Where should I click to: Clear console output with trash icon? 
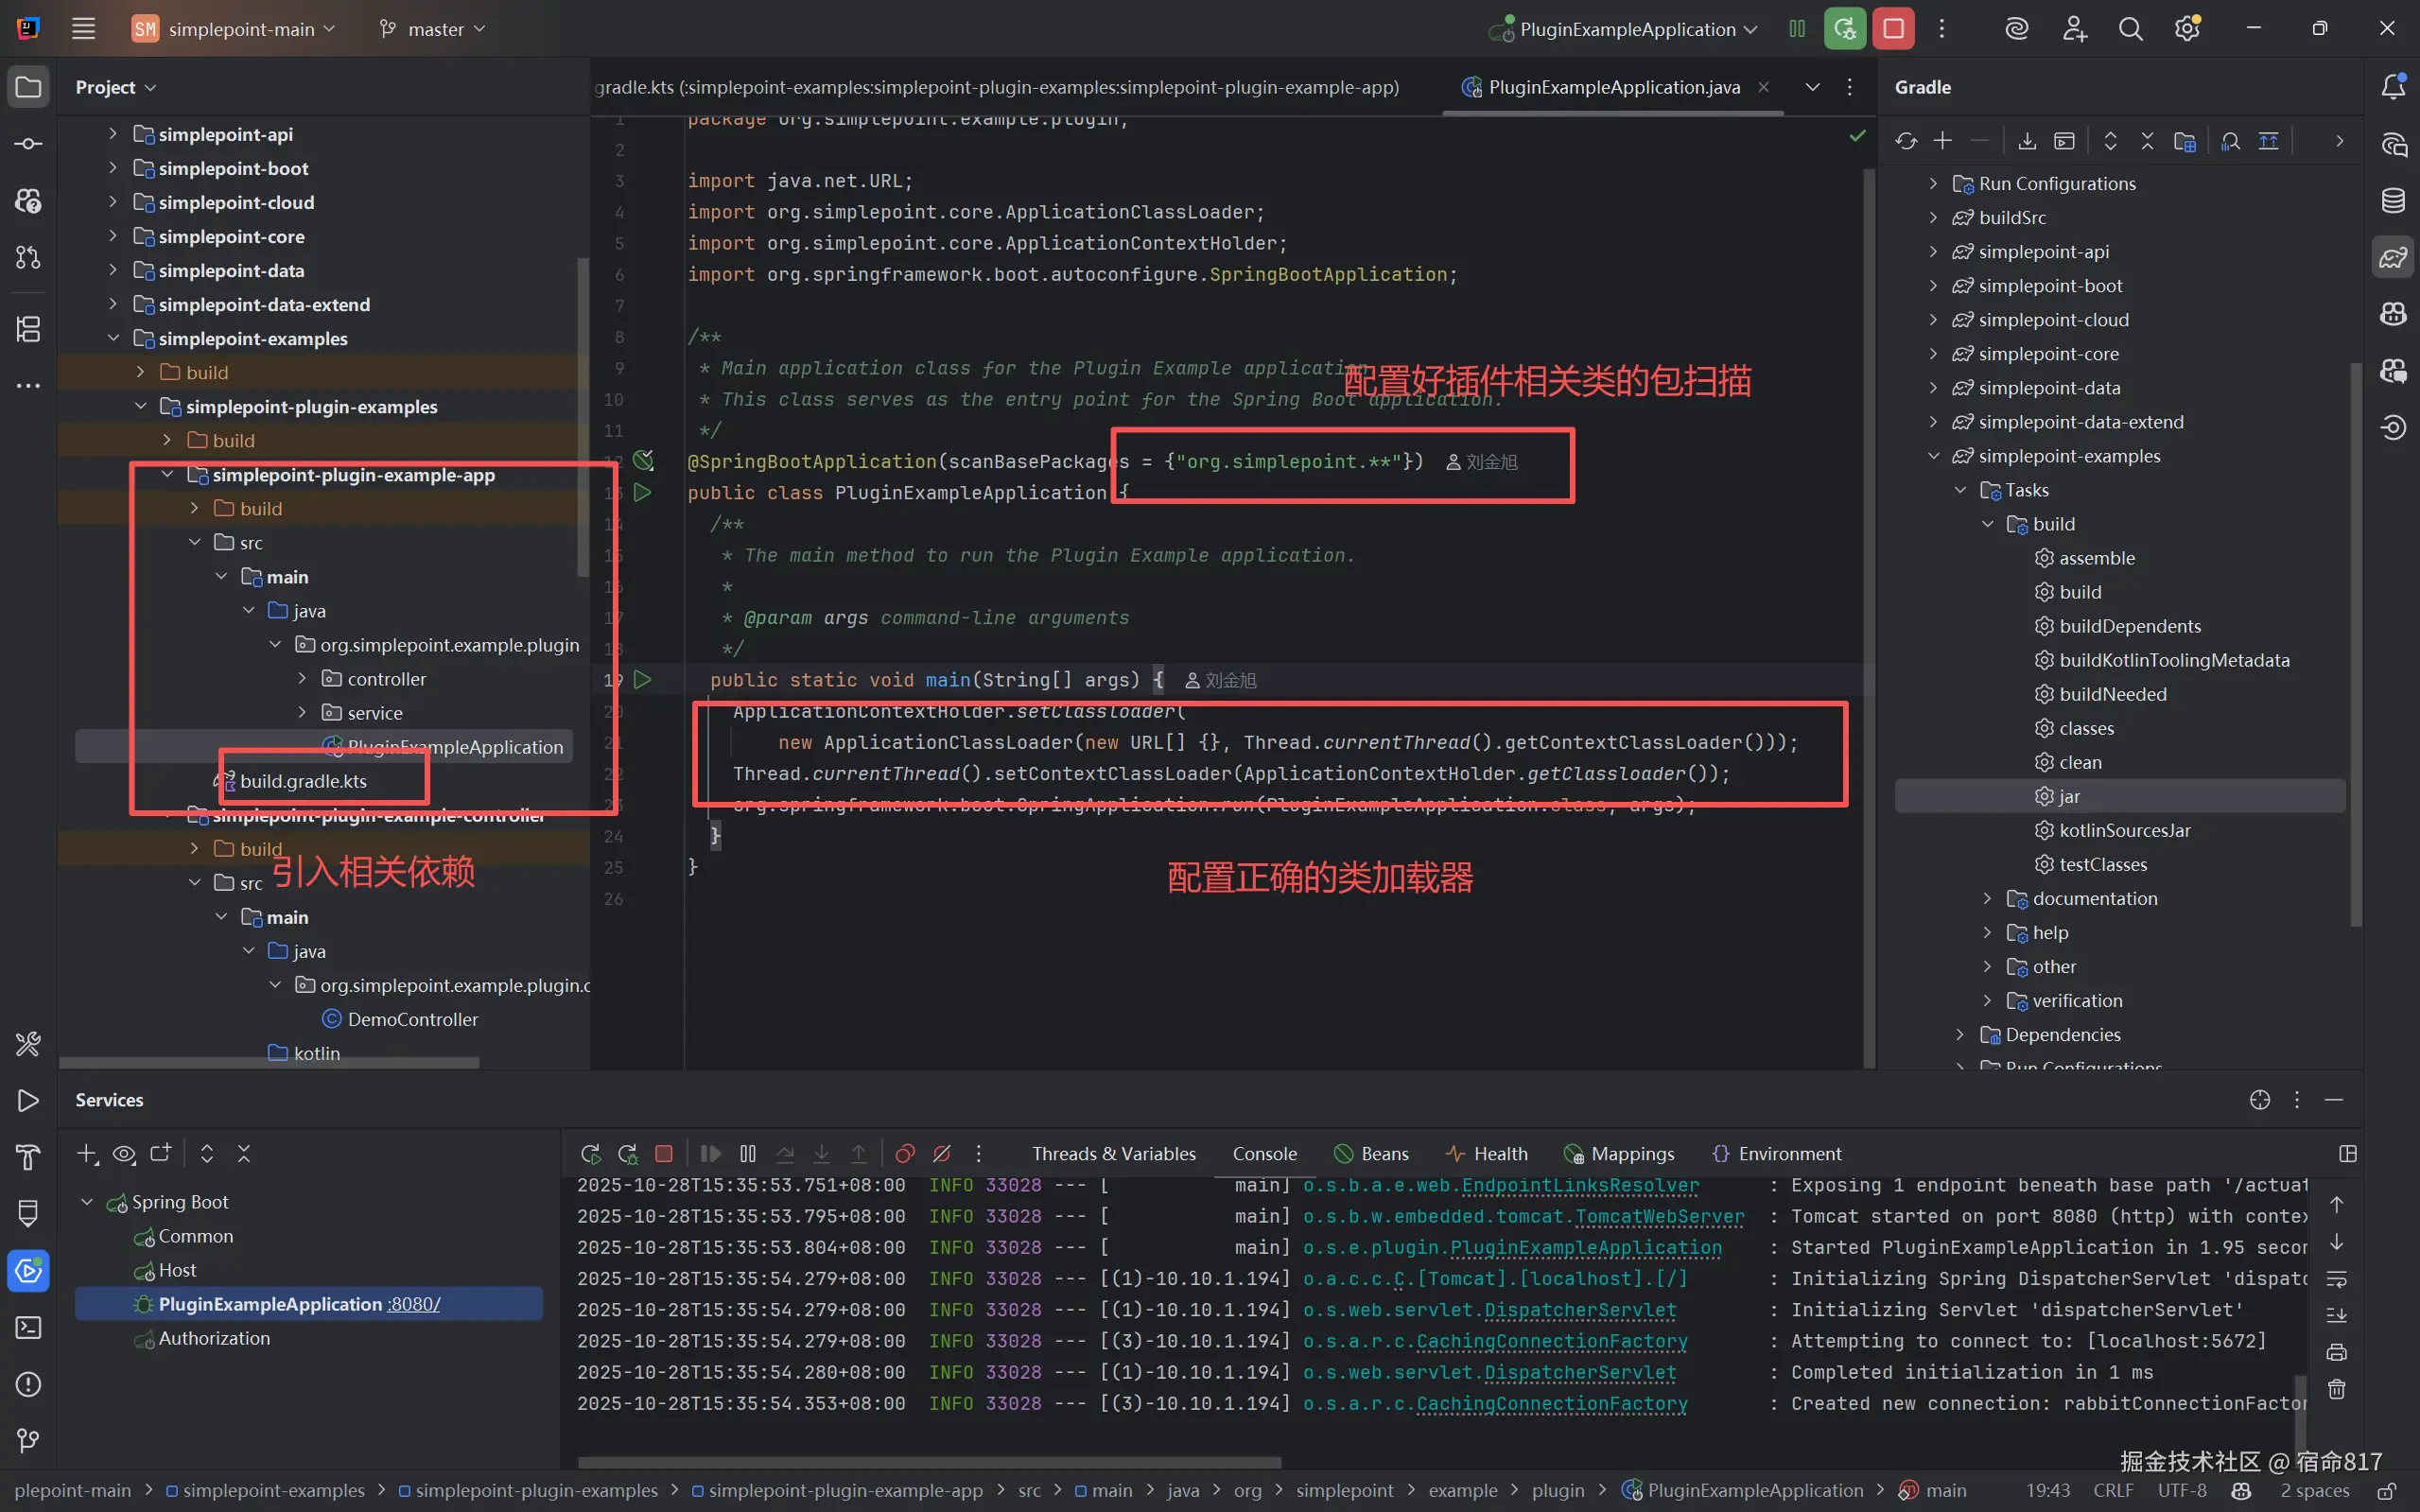(2336, 1389)
